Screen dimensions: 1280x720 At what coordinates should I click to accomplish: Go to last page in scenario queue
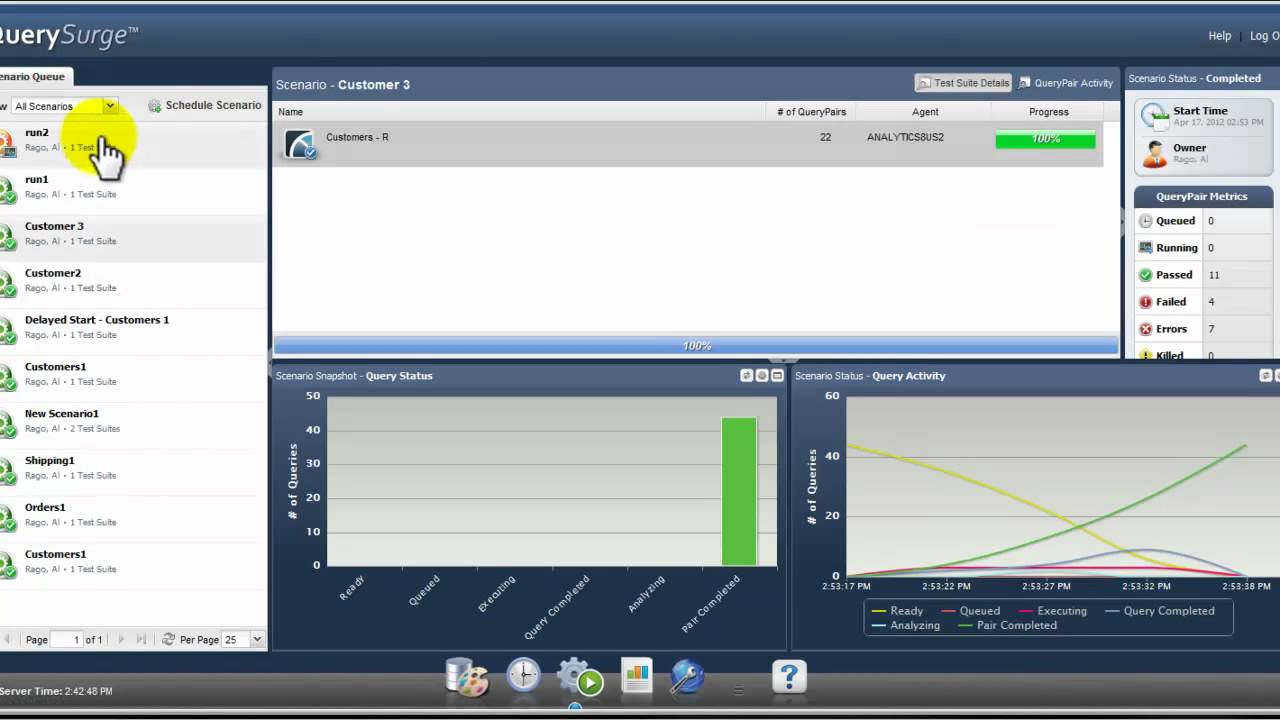(x=141, y=639)
